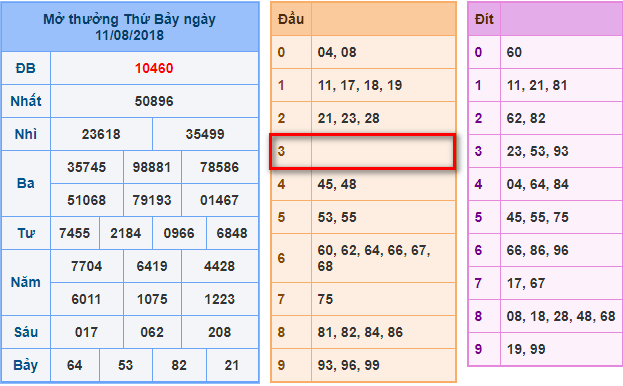
Task: Click third prize number 98881
Action: (152, 167)
